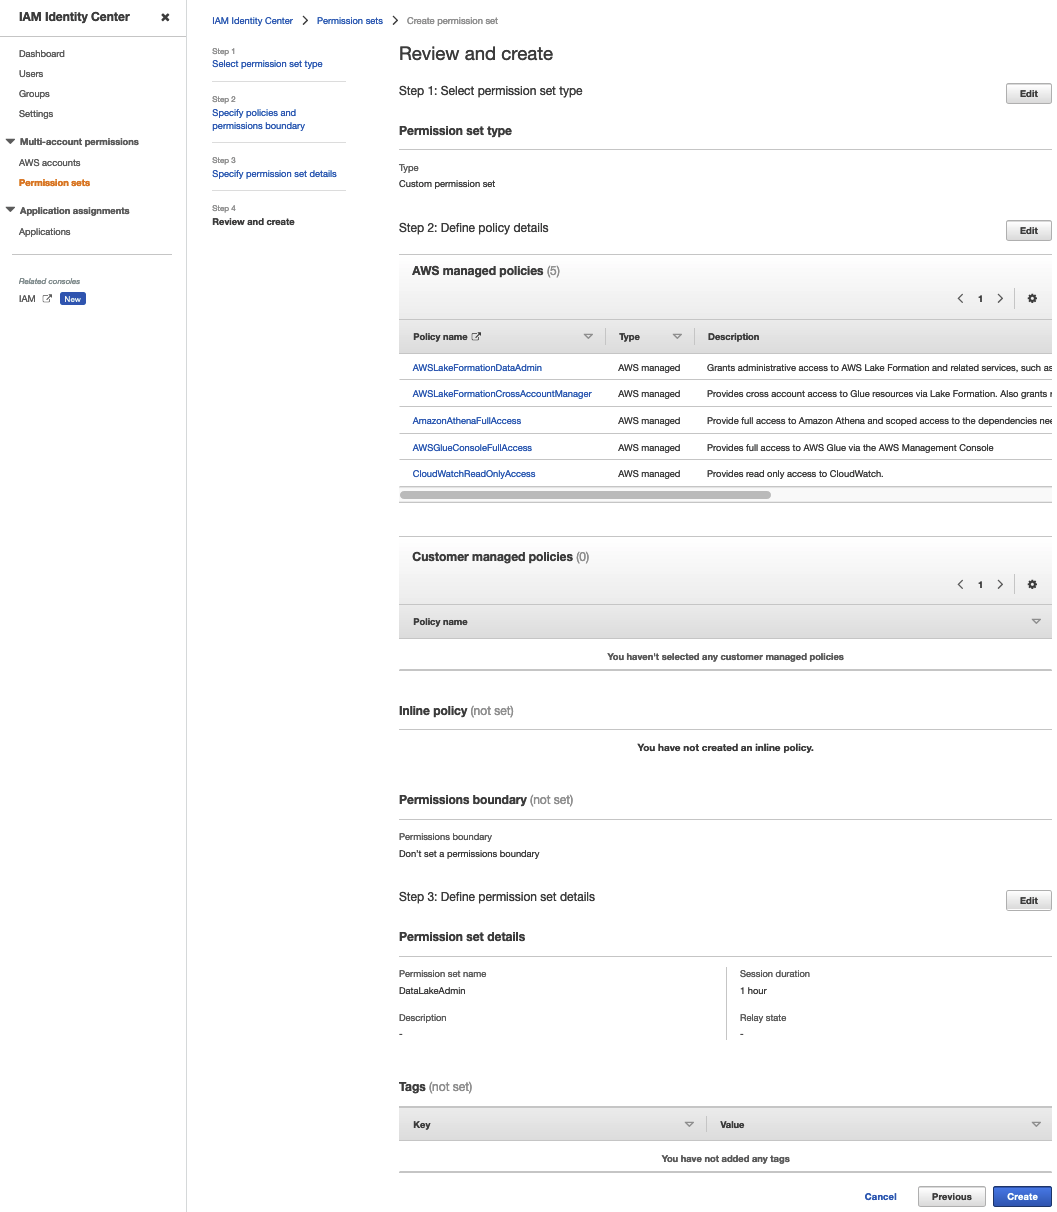1057x1212 pixels.
Task: Open IAM related console link
Action: [27, 299]
